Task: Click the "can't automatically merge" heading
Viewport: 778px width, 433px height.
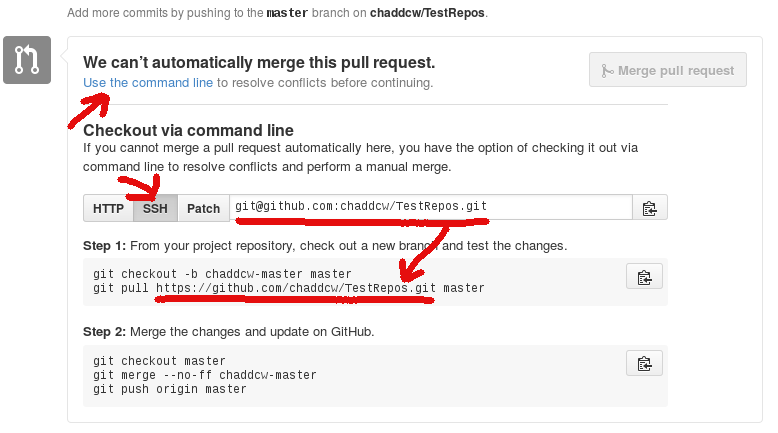Action: coord(259,62)
